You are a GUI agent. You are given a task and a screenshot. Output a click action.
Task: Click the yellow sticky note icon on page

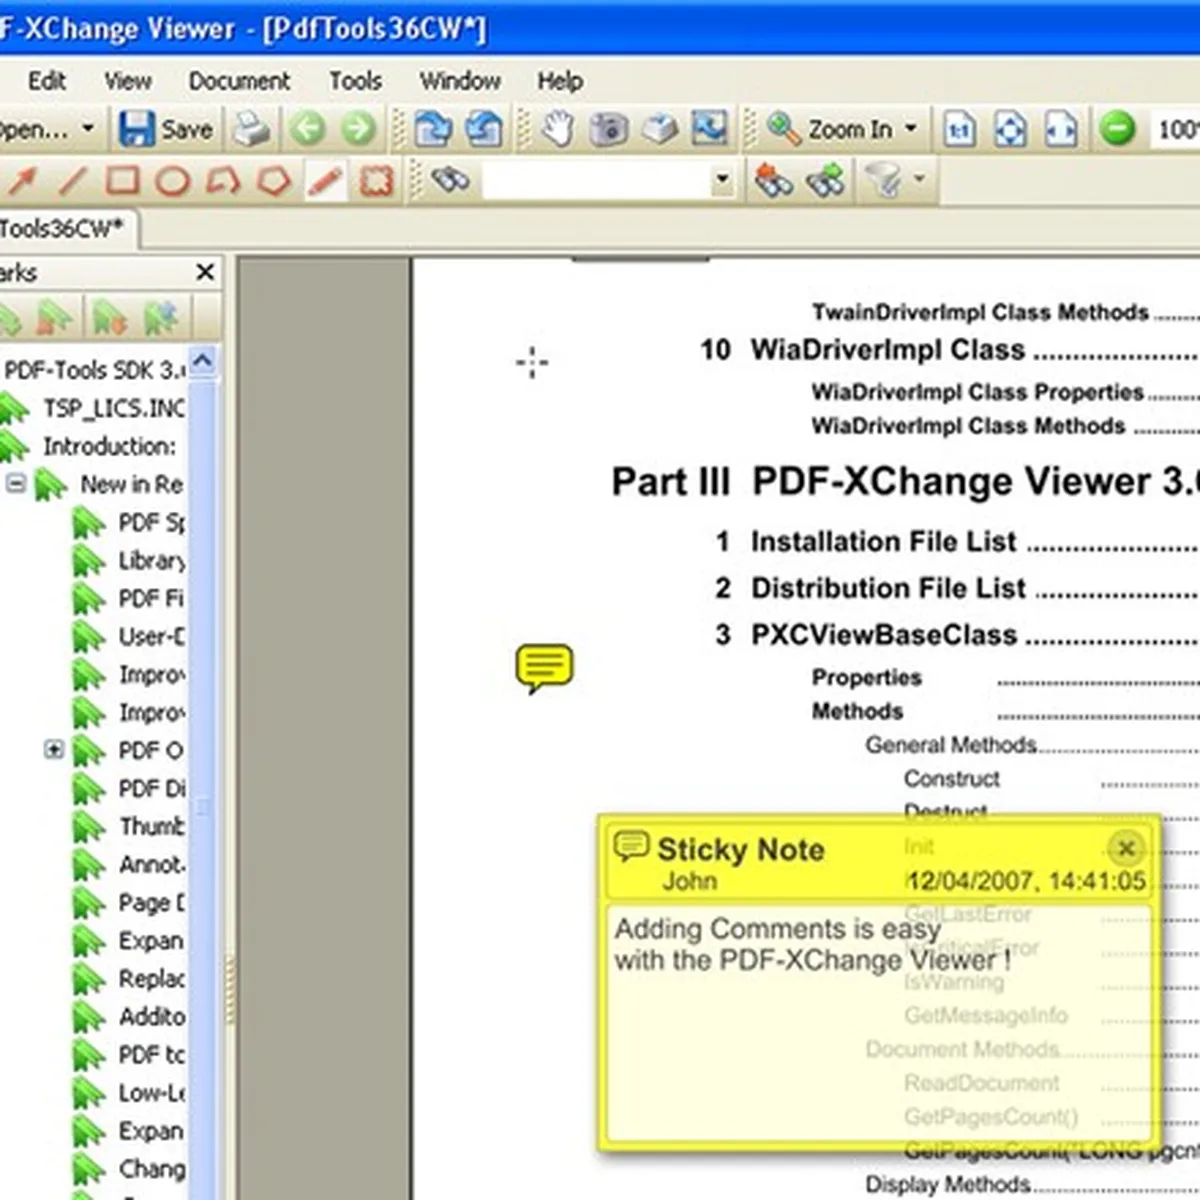click(x=544, y=668)
